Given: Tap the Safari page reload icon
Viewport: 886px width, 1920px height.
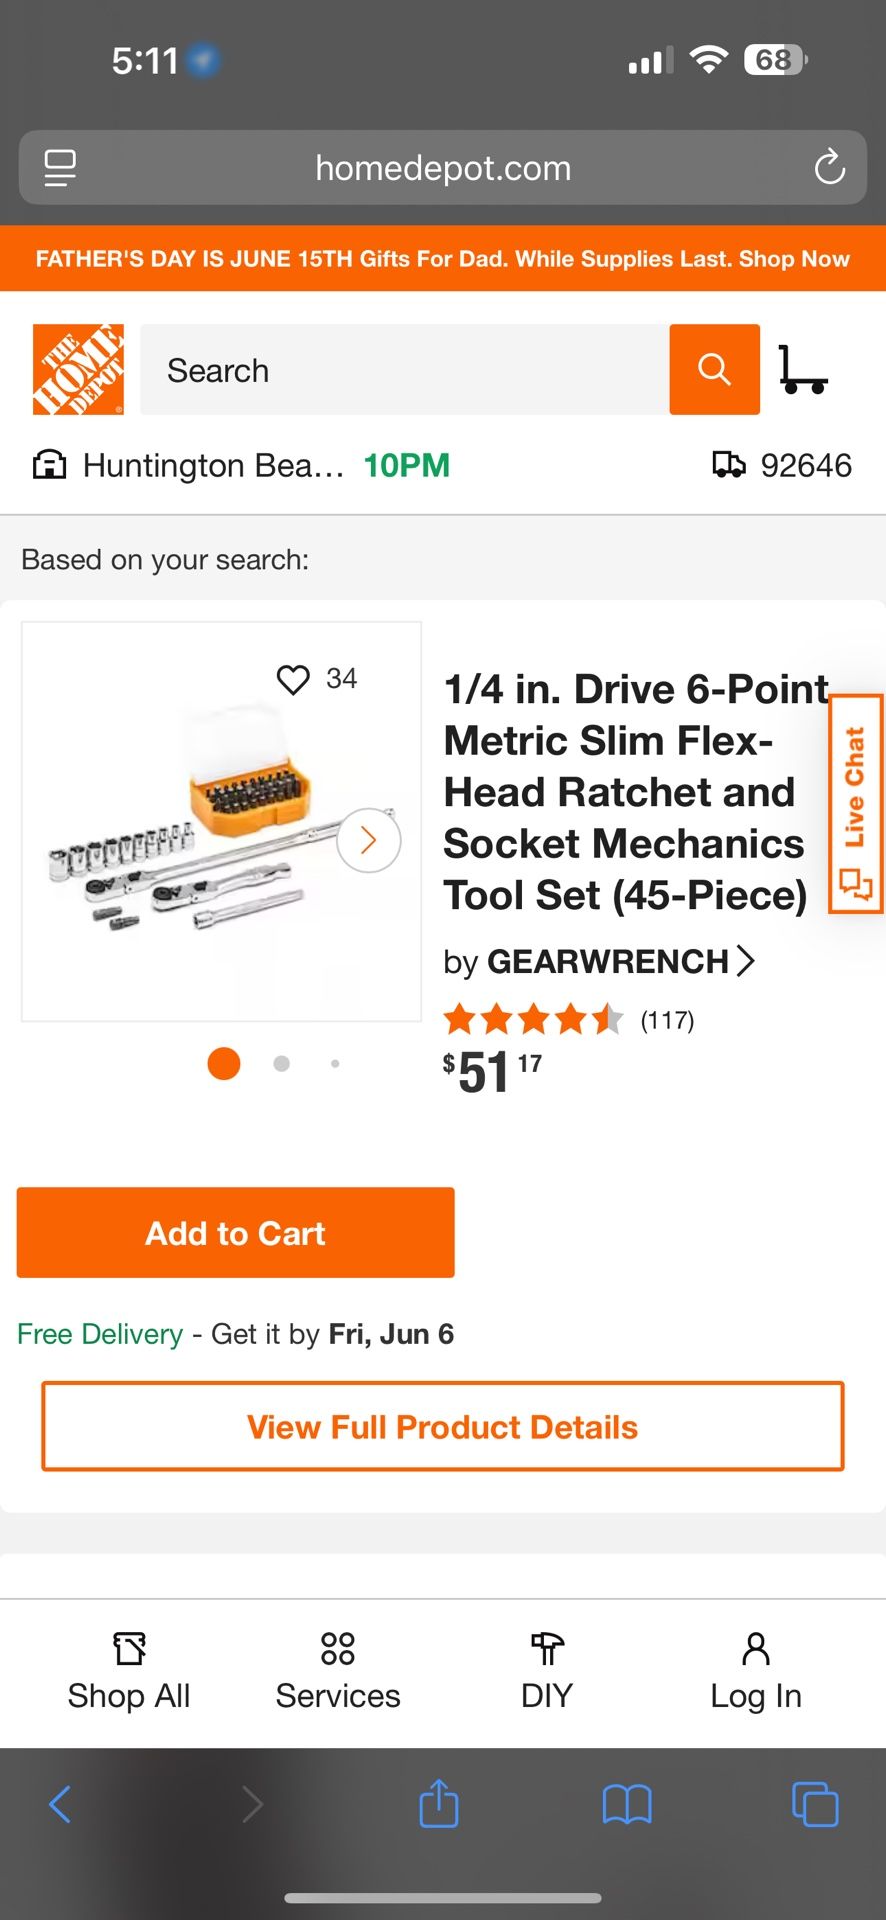Looking at the screenshot, I should [829, 168].
